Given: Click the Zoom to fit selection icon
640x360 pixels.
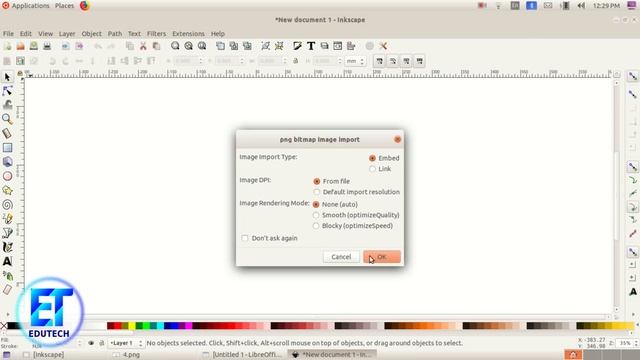Looking at the screenshot, I should point(175,46).
